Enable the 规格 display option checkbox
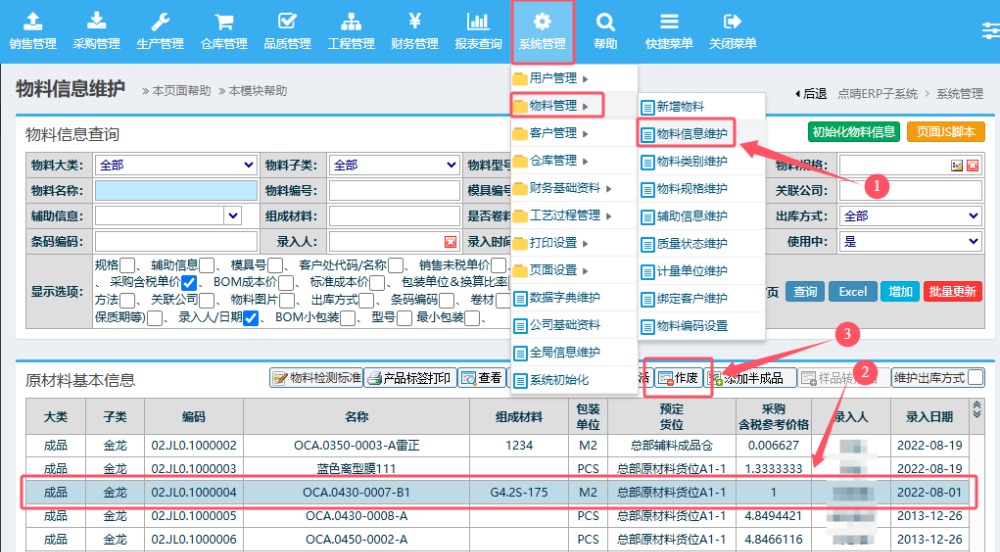Viewport: 1000px width, 552px height. point(127,265)
